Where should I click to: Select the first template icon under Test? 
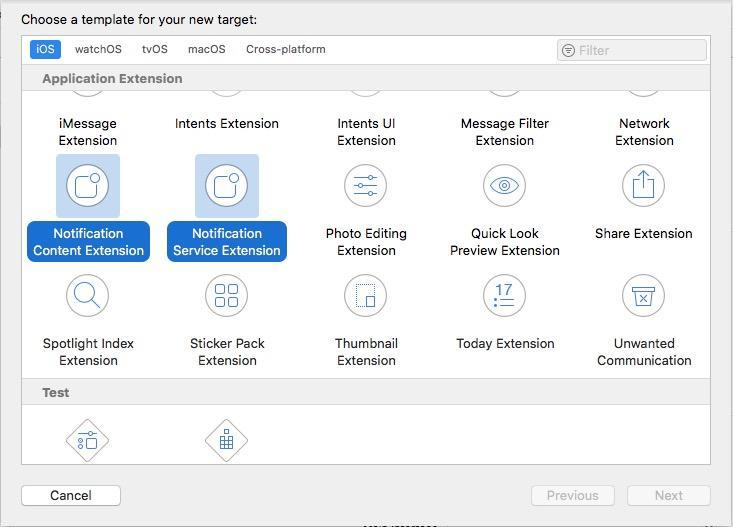coord(88,440)
